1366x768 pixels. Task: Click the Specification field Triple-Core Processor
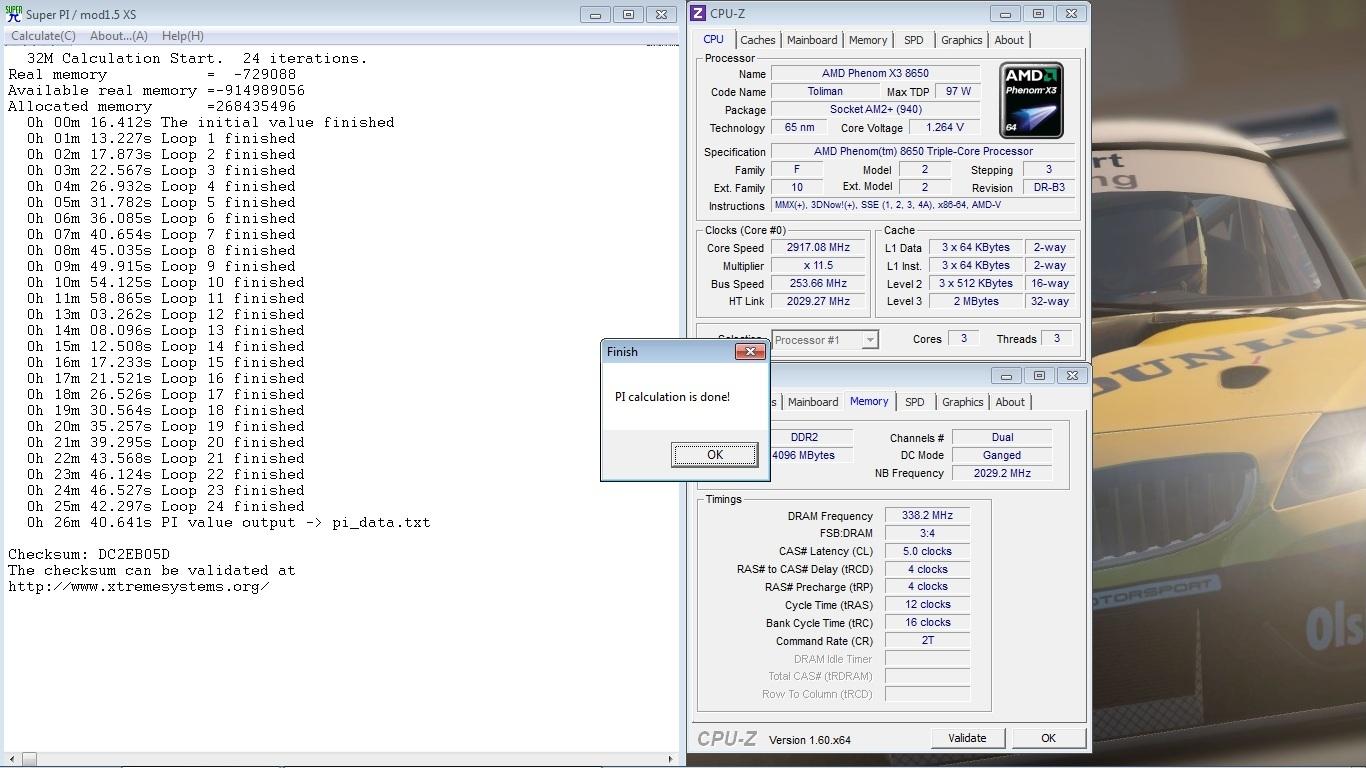[923, 152]
